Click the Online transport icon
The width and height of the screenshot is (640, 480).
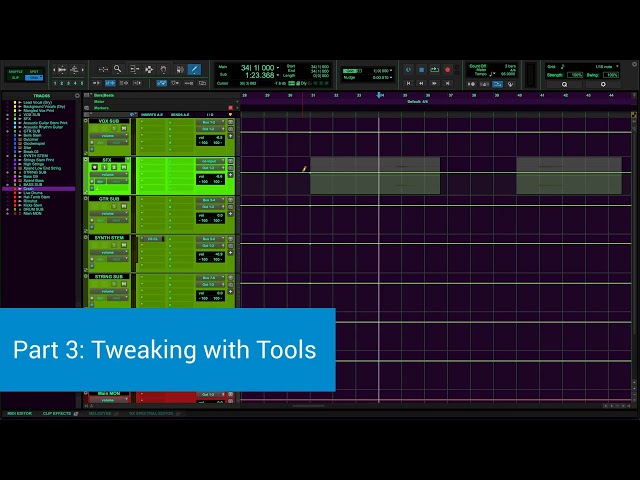408,70
